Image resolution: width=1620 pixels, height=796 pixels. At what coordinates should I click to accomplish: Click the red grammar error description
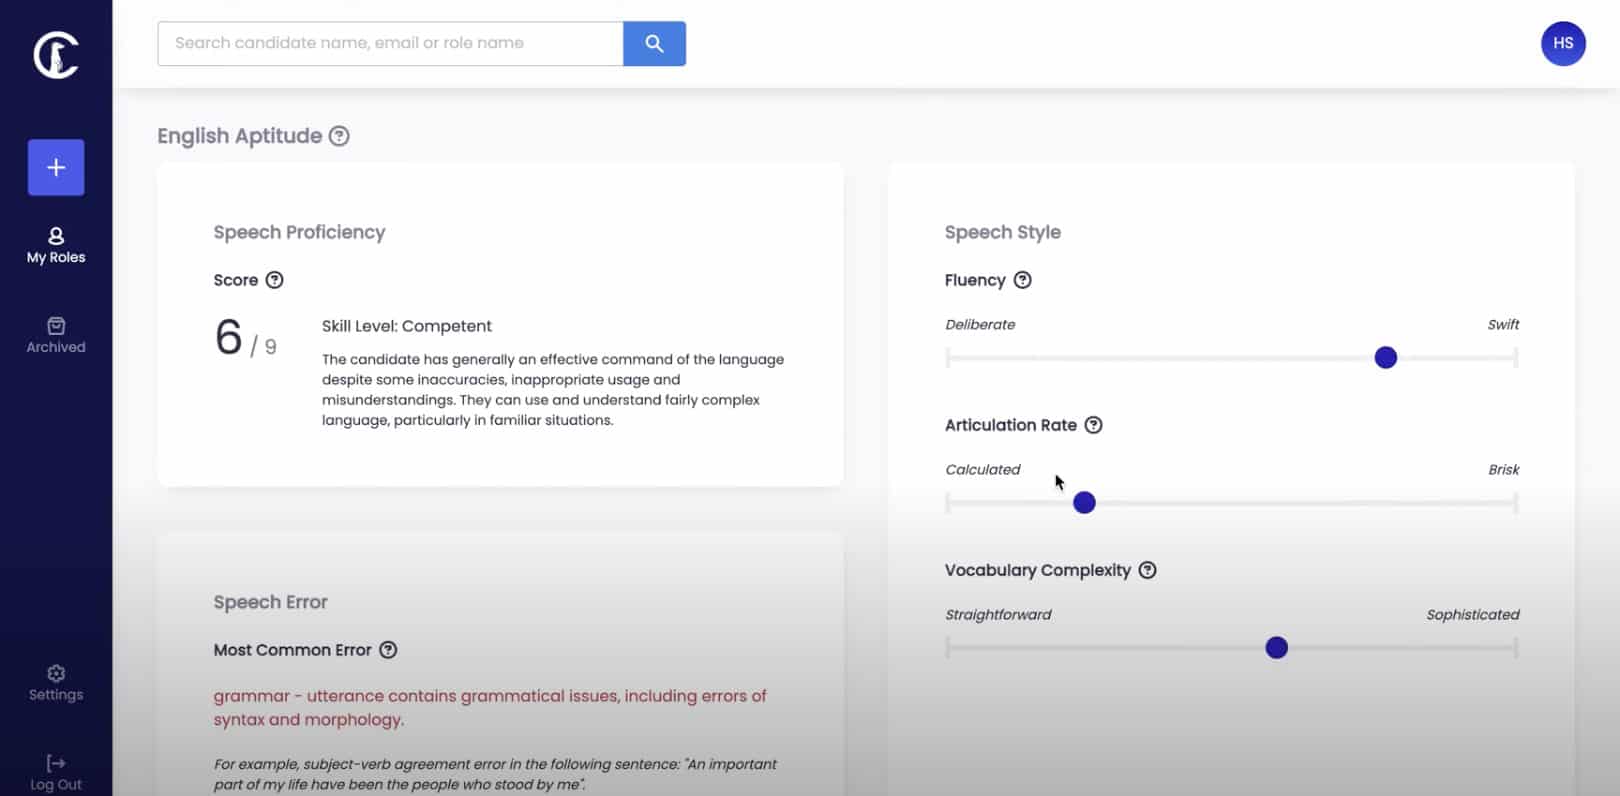click(489, 708)
